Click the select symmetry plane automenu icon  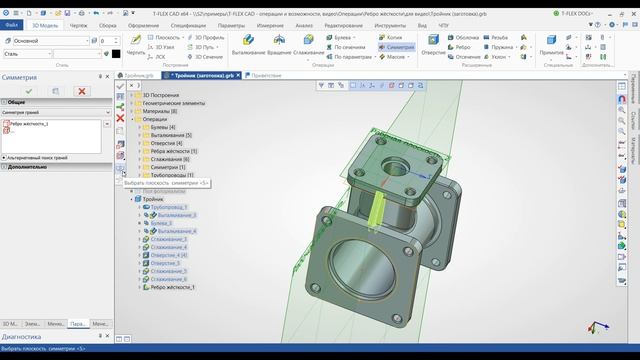[x=120, y=168]
